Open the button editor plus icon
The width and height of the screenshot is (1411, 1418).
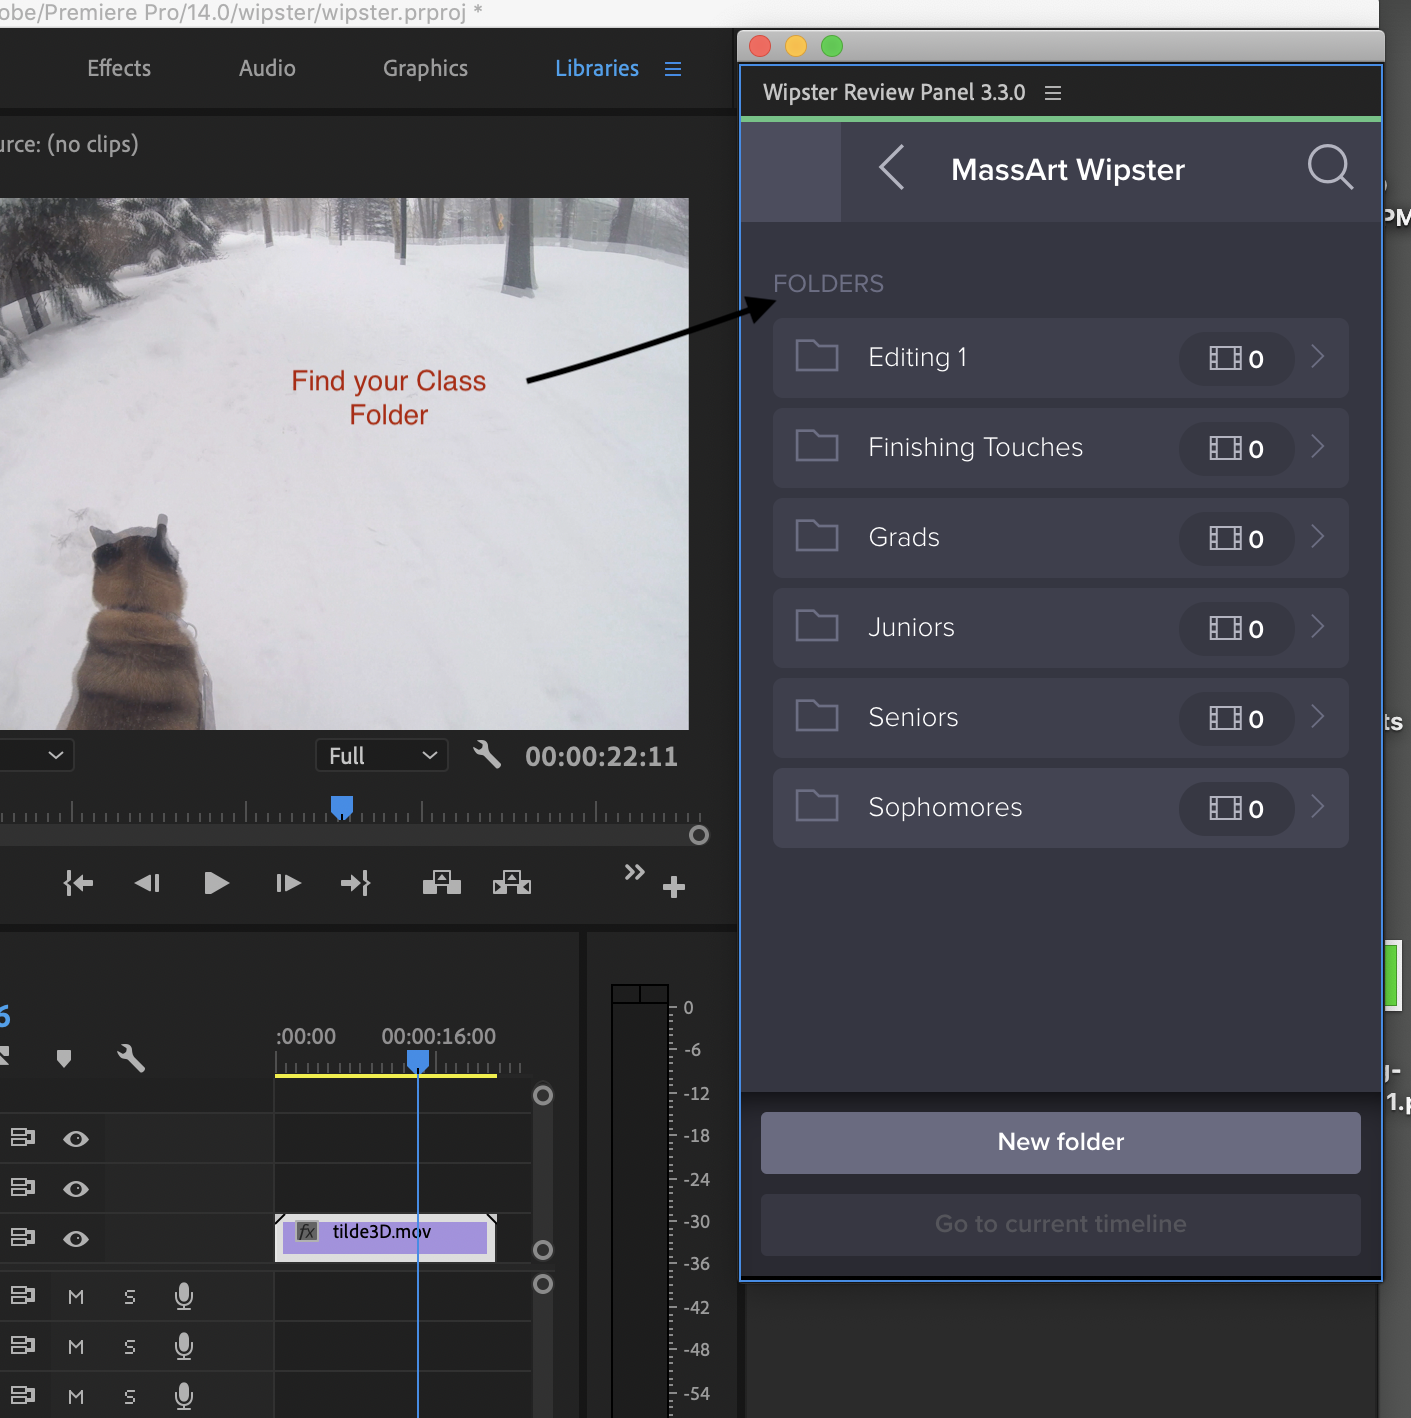point(674,887)
